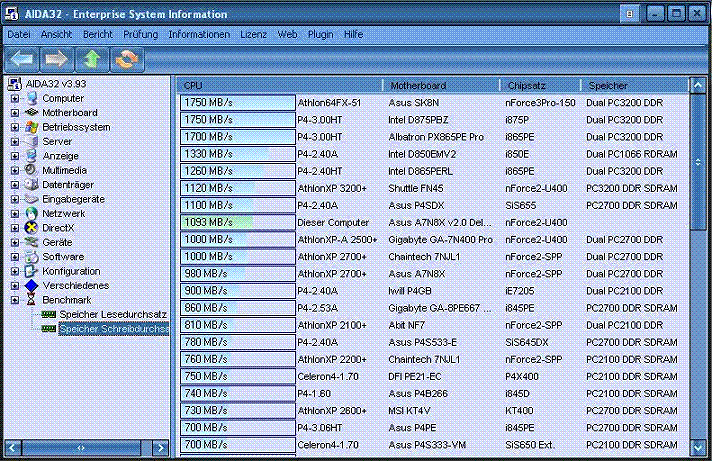
Task: Click the Motherboard icon in the tree
Action: tap(31, 112)
